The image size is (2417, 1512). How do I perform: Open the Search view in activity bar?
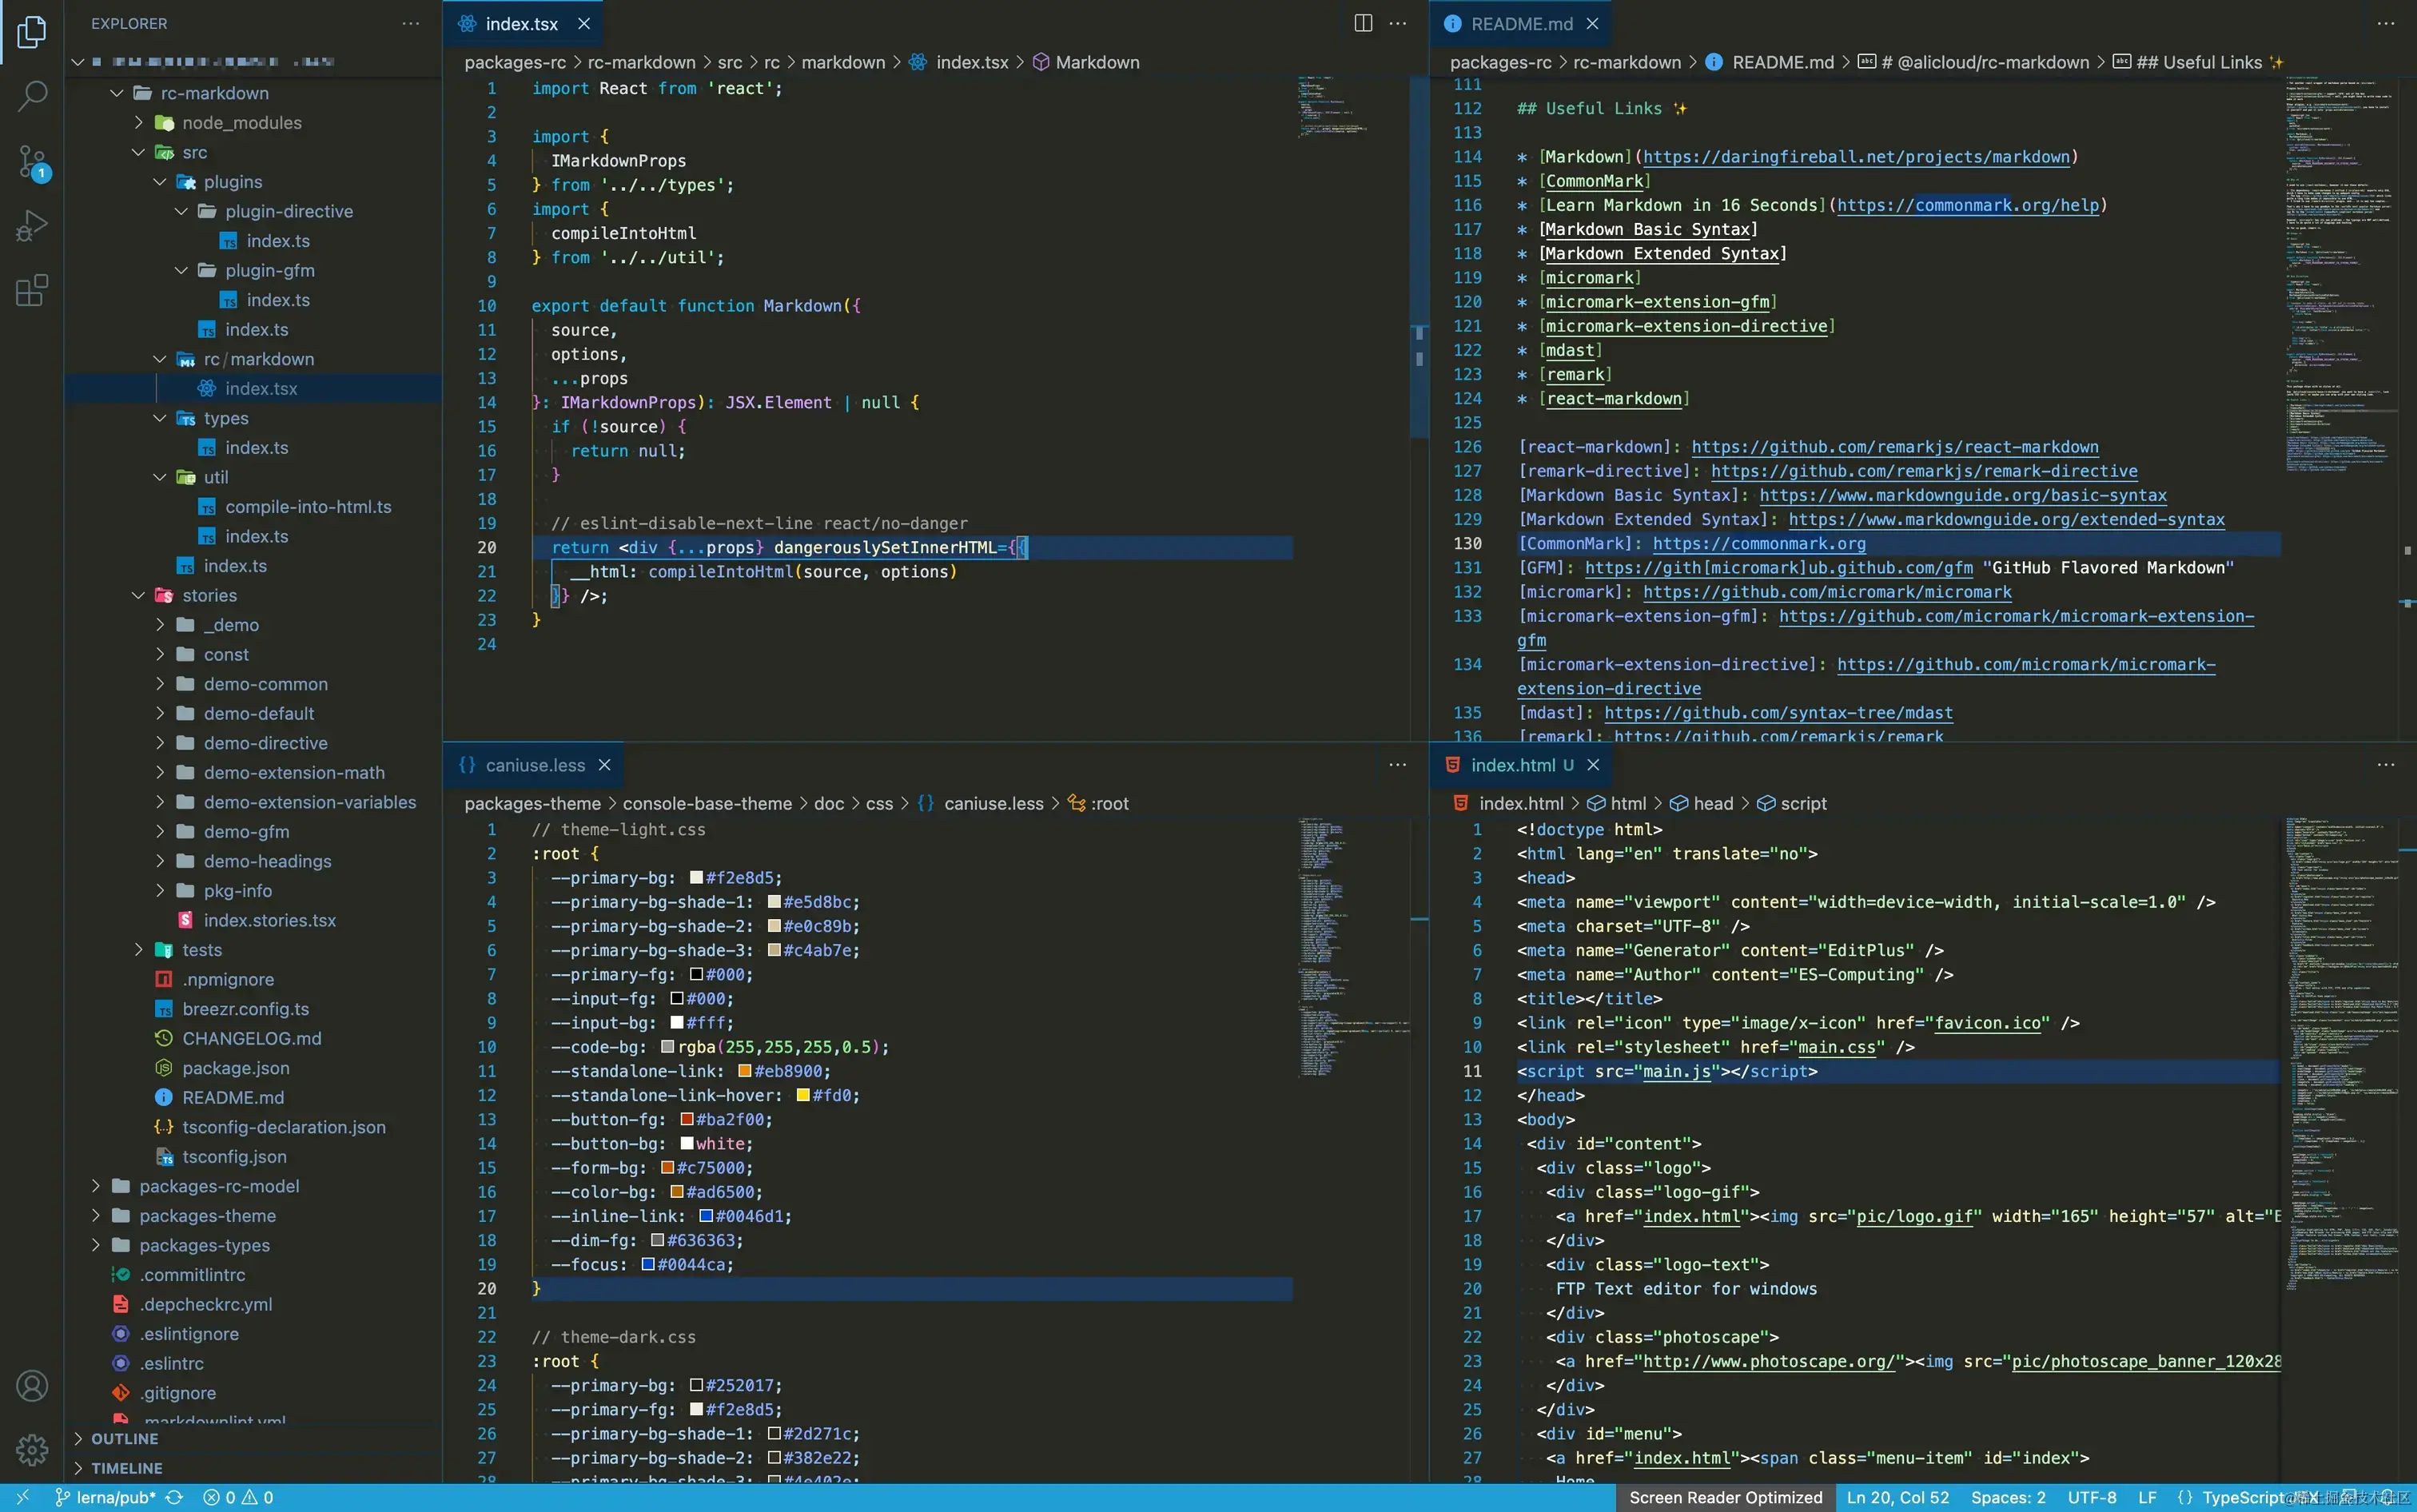pos(32,96)
